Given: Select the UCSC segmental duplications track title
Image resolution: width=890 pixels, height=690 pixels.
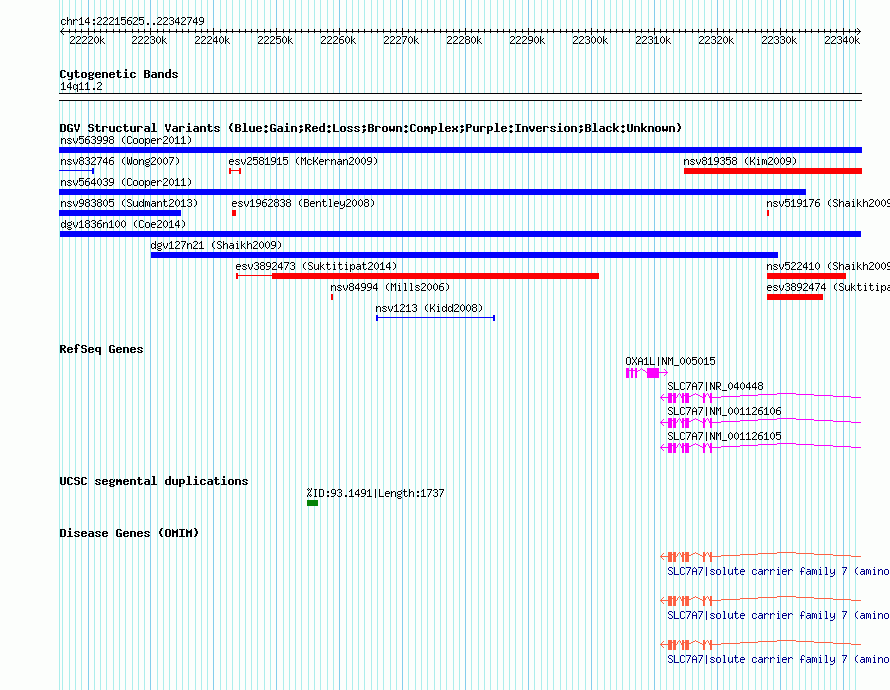Looking at the screenshot, I should pos(154,481).
